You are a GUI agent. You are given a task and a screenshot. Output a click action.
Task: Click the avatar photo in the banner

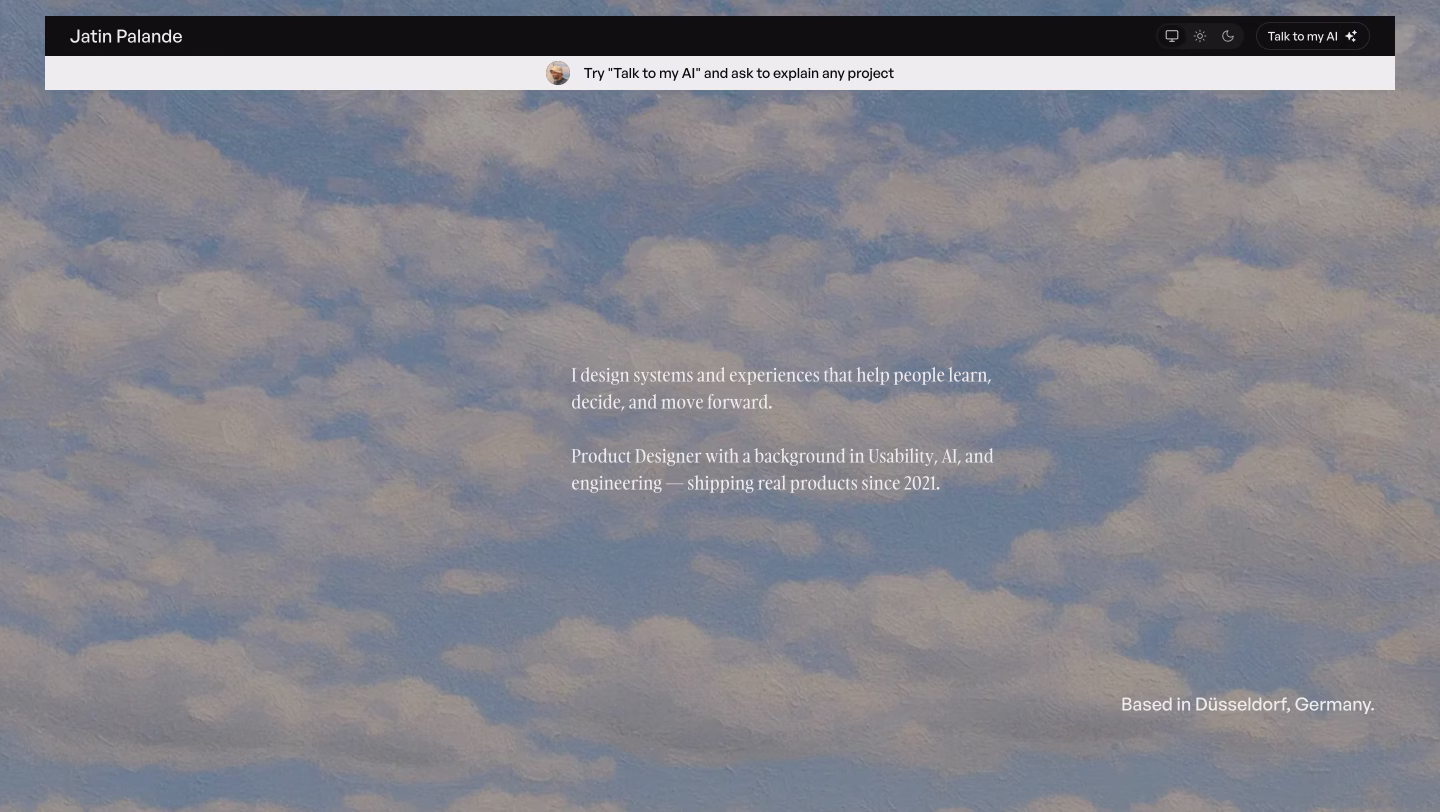tap(558, 73)
